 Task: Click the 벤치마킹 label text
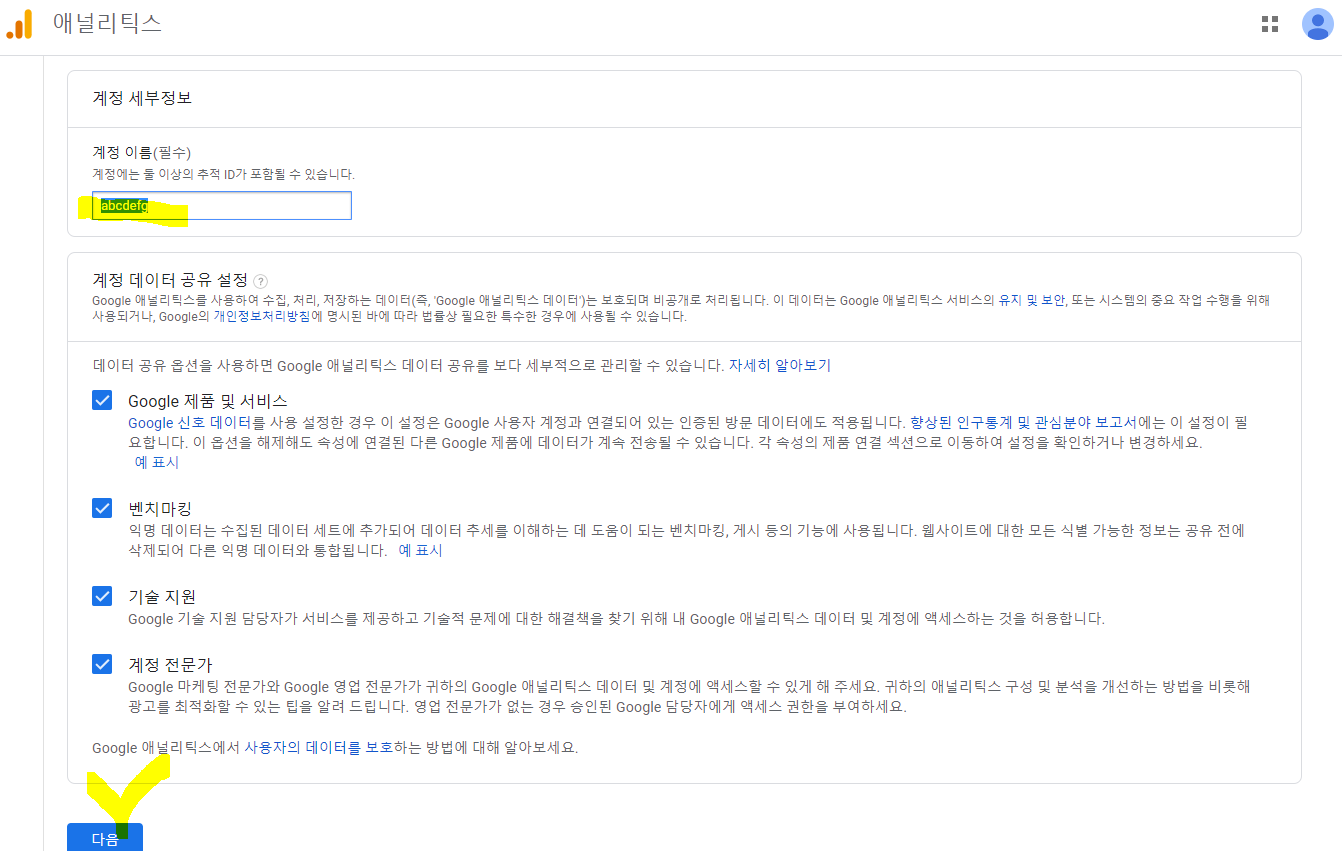point(160,509)
